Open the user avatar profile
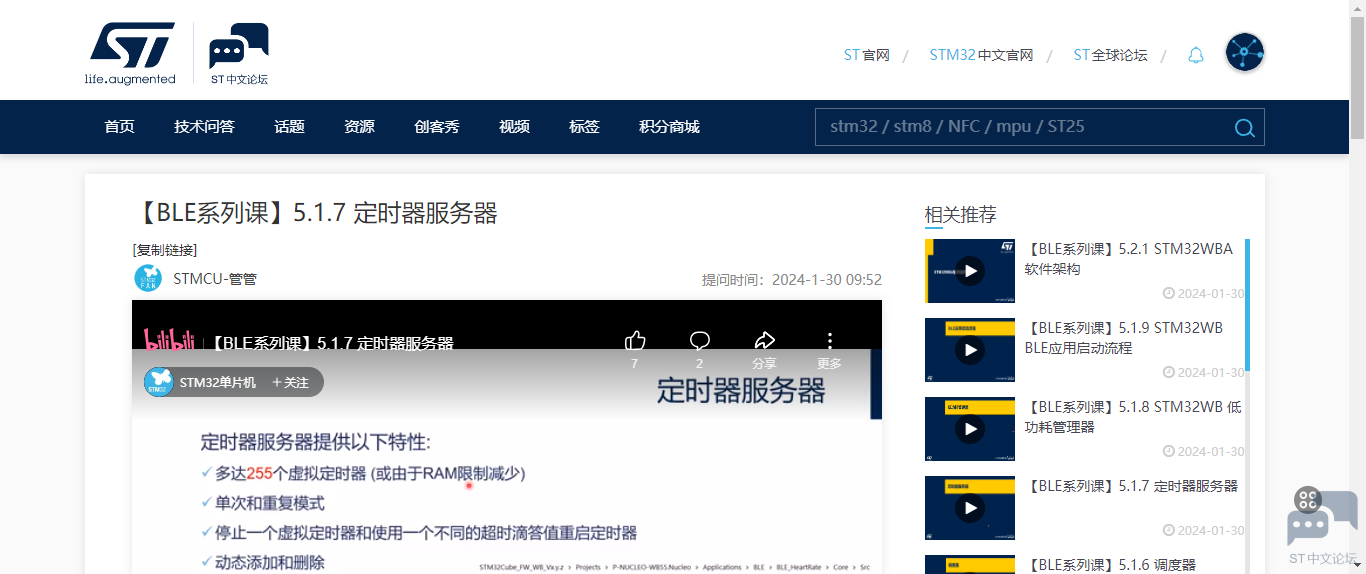Image resolution: width=1366 pixels, height=574 pixels. pyautogui.click(x=1245, y=52)
